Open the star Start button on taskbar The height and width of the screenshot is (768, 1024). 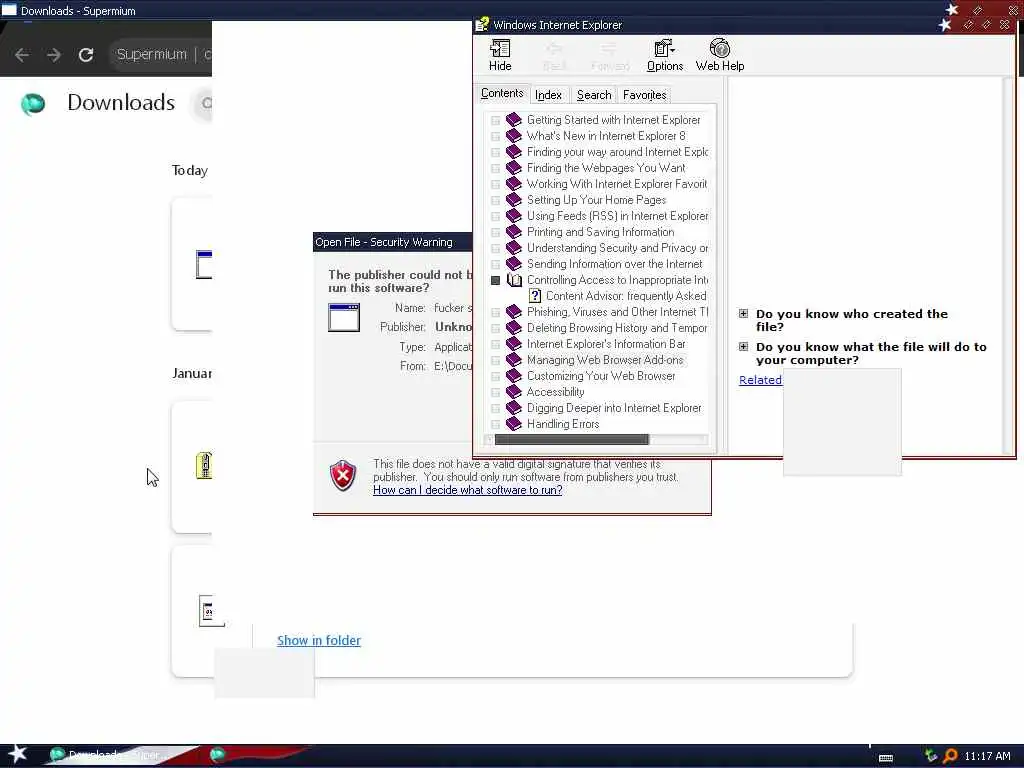pyautogui.click(x=18, y=754)
